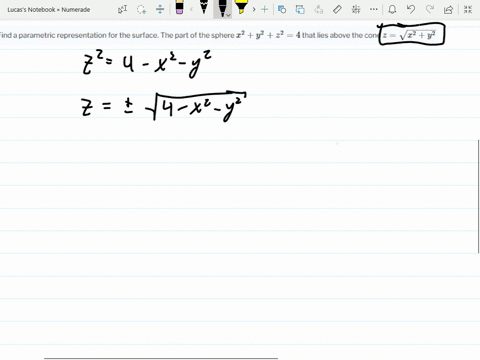
Task: Select the Eraser tool
Action: [x=179, y=8]
